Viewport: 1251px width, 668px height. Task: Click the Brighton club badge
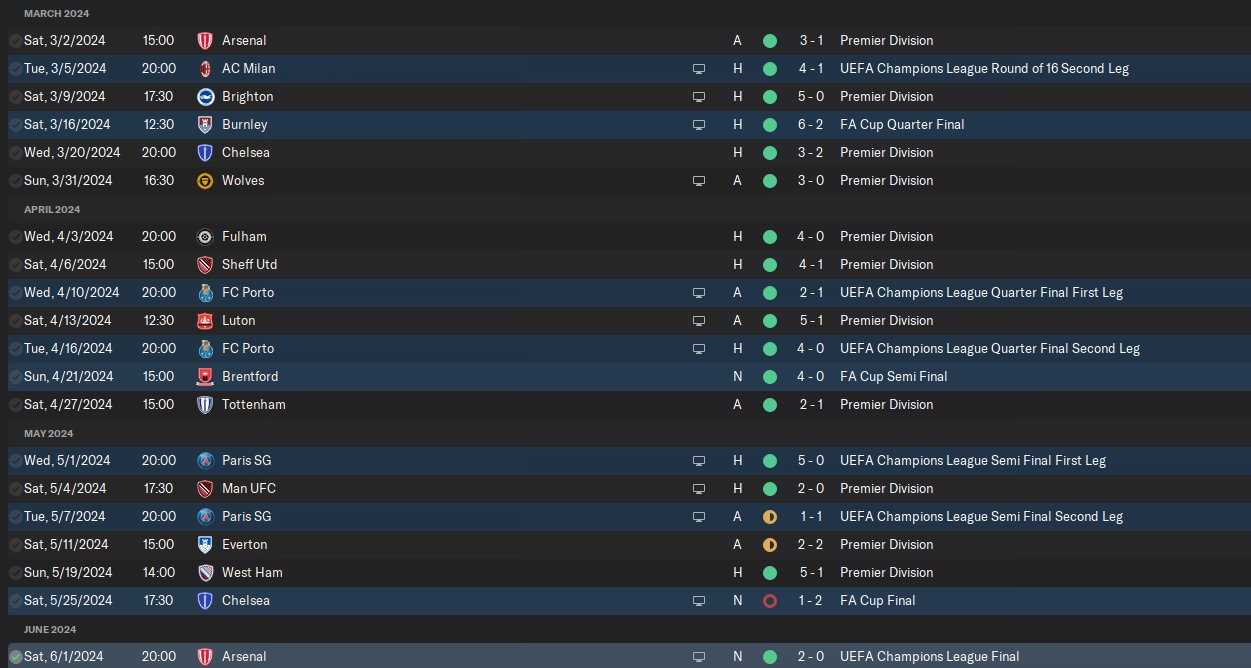click(x=205, y=97)
